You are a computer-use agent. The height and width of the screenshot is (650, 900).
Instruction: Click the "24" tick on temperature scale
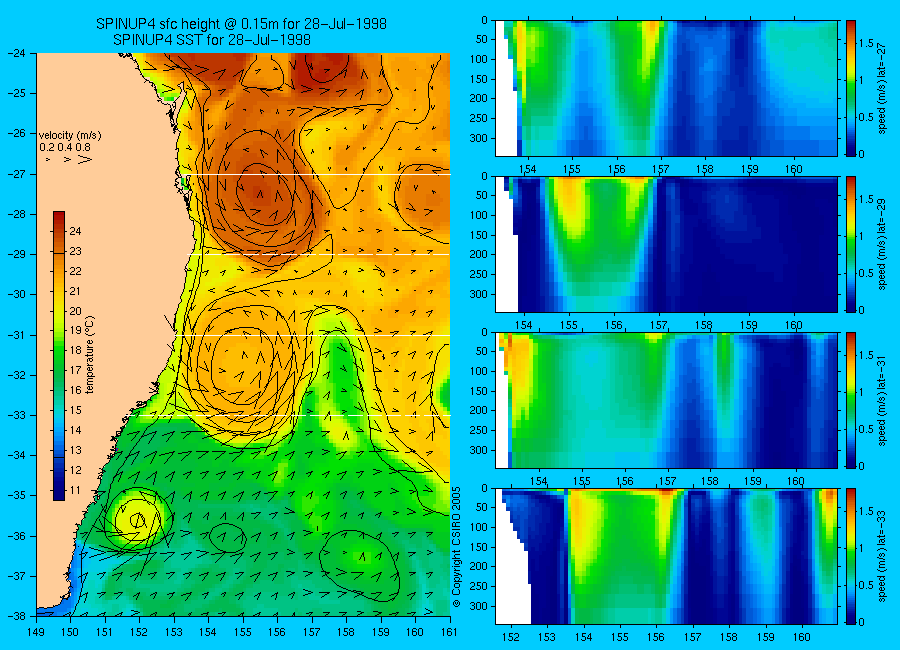75,231
